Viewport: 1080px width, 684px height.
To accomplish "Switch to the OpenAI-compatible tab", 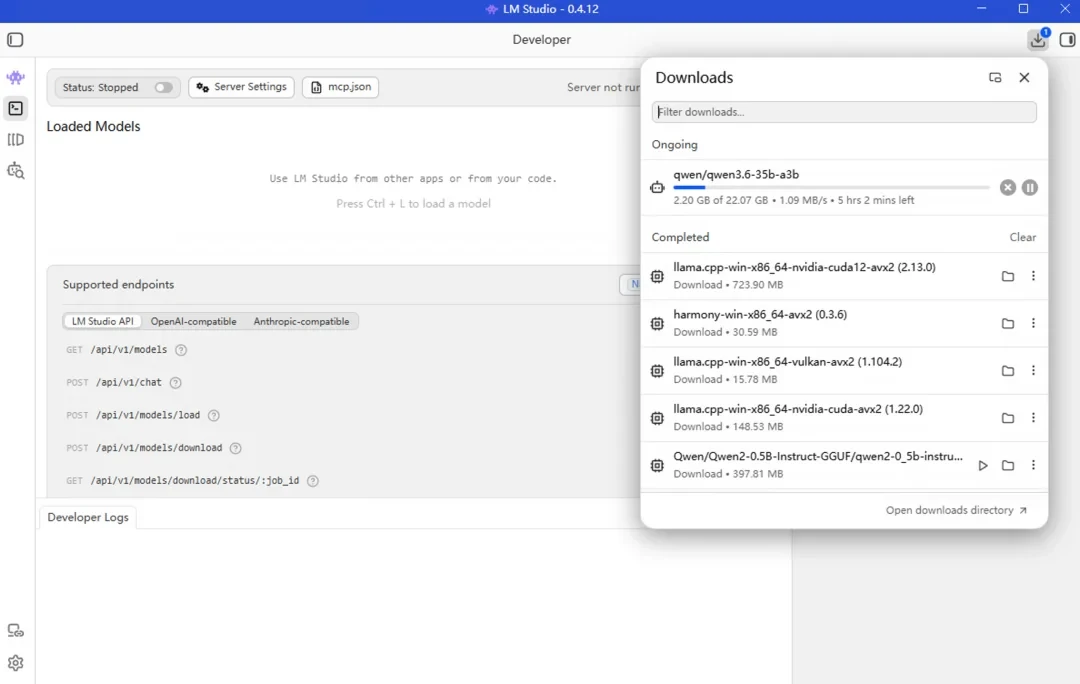I will (194, 322).
